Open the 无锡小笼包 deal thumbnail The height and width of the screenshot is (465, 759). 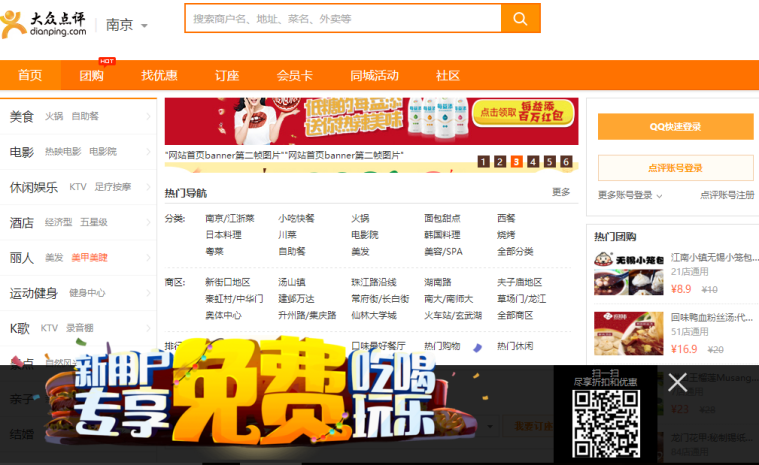(628, 273)
